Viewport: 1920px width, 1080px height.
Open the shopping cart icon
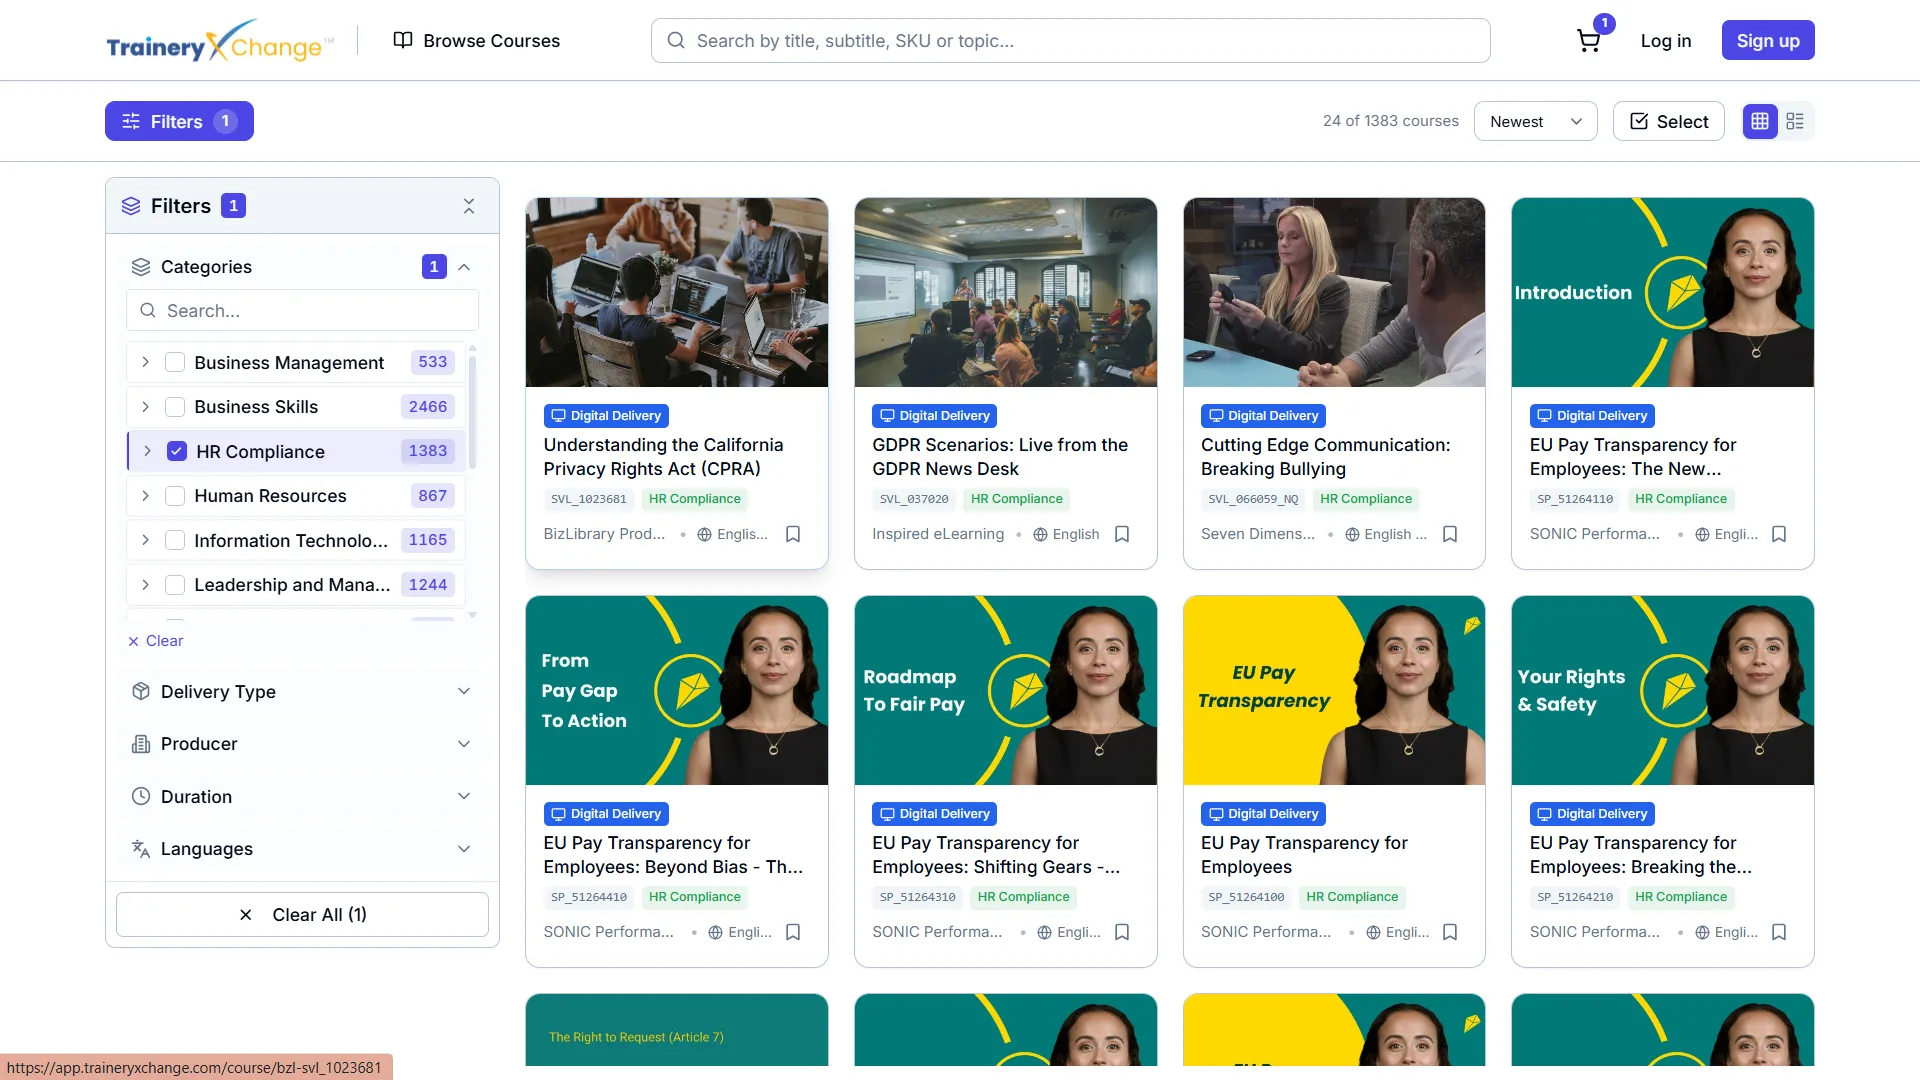[1588, 41]
